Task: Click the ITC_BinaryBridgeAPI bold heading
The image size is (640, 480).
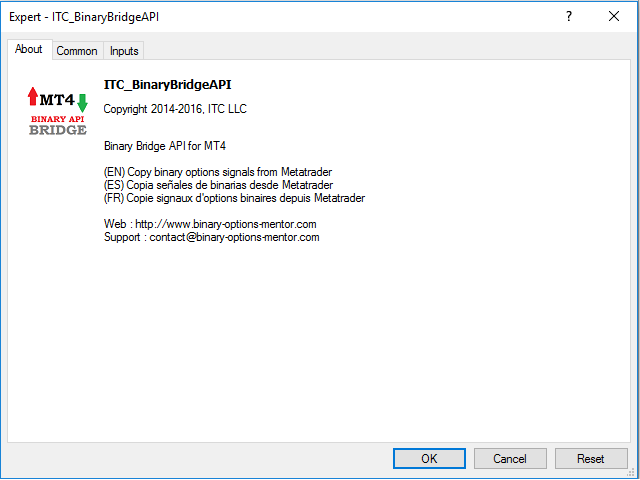Action: [x=167, y=85]
